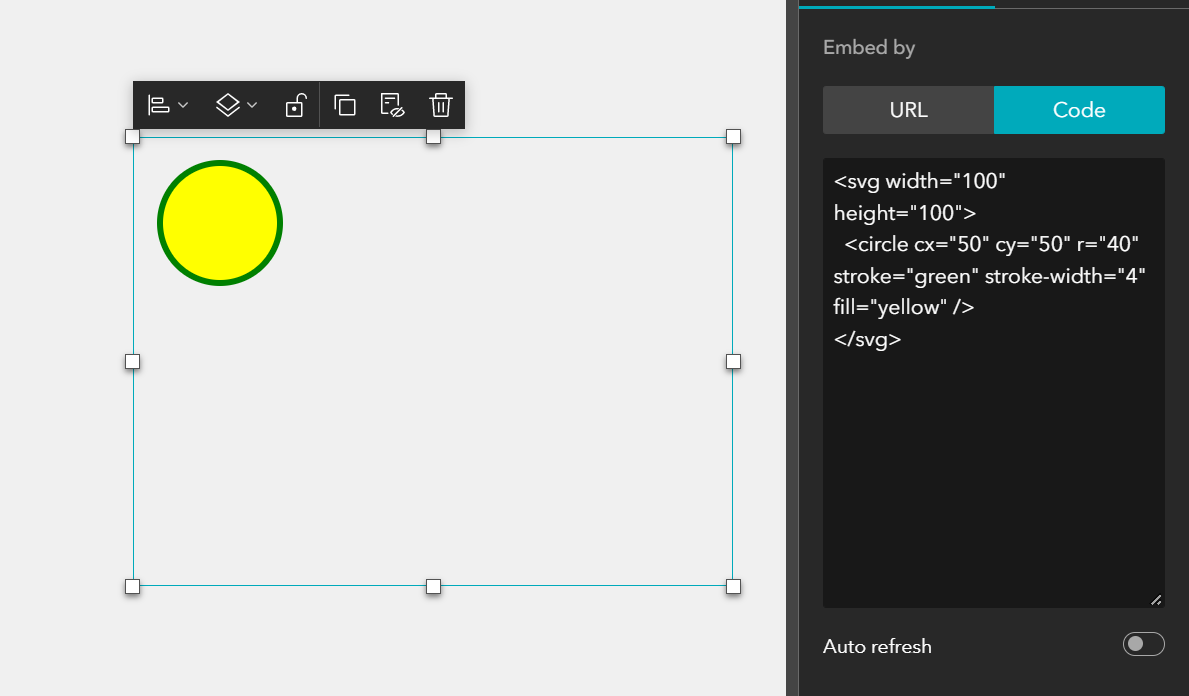Duplicate the element using the copy icon
1189x696 pixels.
[345, 104]
